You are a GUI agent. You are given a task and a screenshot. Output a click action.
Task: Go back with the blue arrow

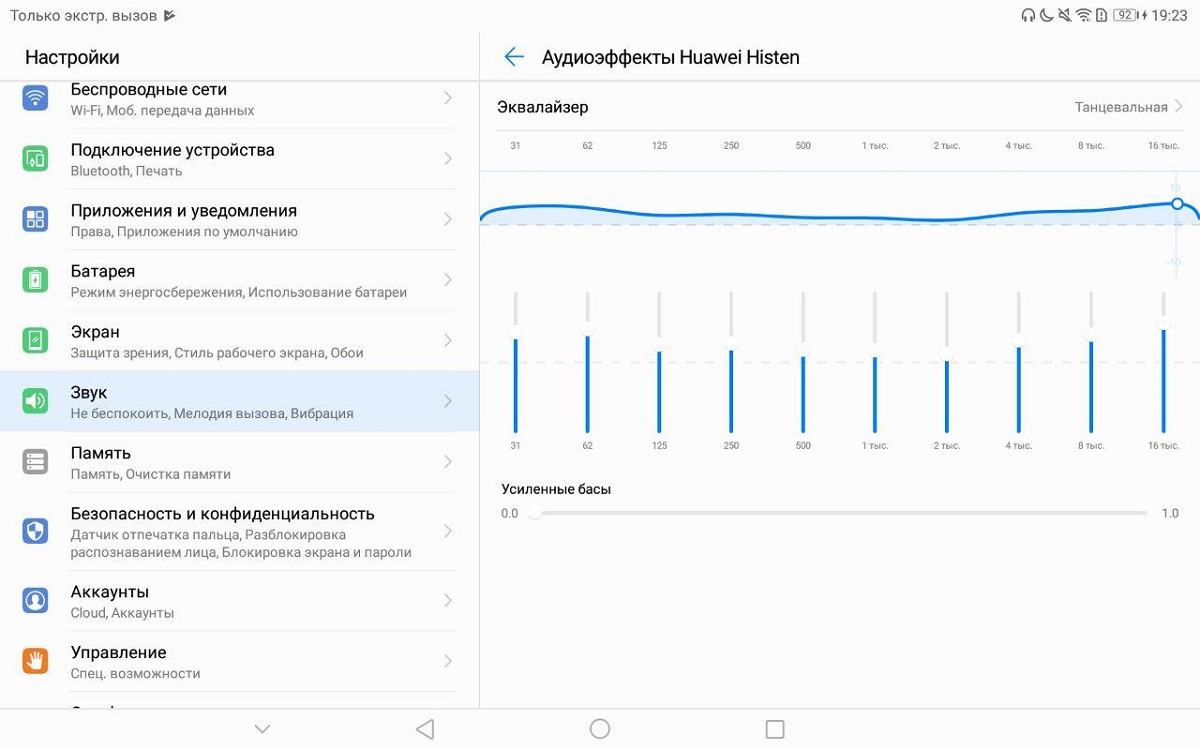click(x=514, y=57)
